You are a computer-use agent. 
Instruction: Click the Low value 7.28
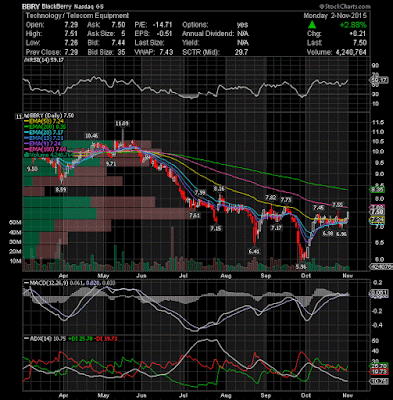pyautogui.click(x=71, y=43)
